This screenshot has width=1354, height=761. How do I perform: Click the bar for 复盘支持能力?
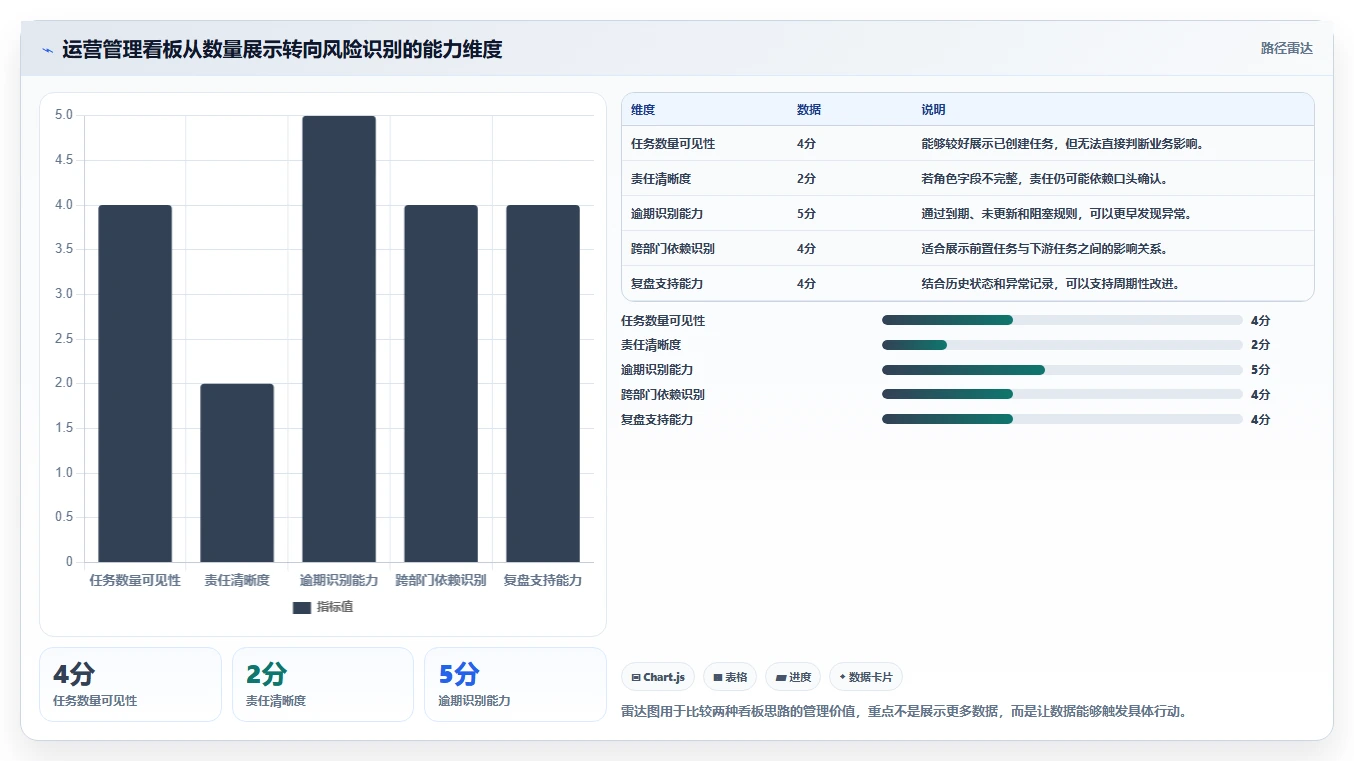pyautogui.click(x=543, y=383)
